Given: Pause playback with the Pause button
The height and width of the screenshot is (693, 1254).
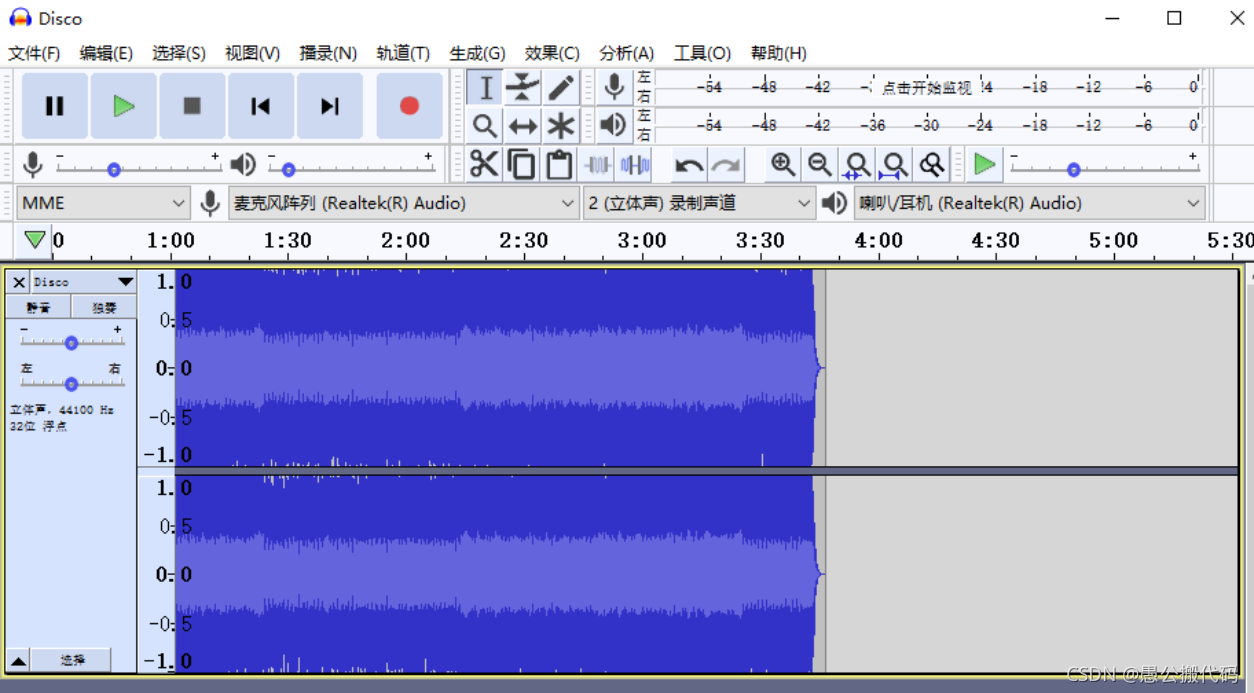Looking at the screenshot, I should coord(55,106).
